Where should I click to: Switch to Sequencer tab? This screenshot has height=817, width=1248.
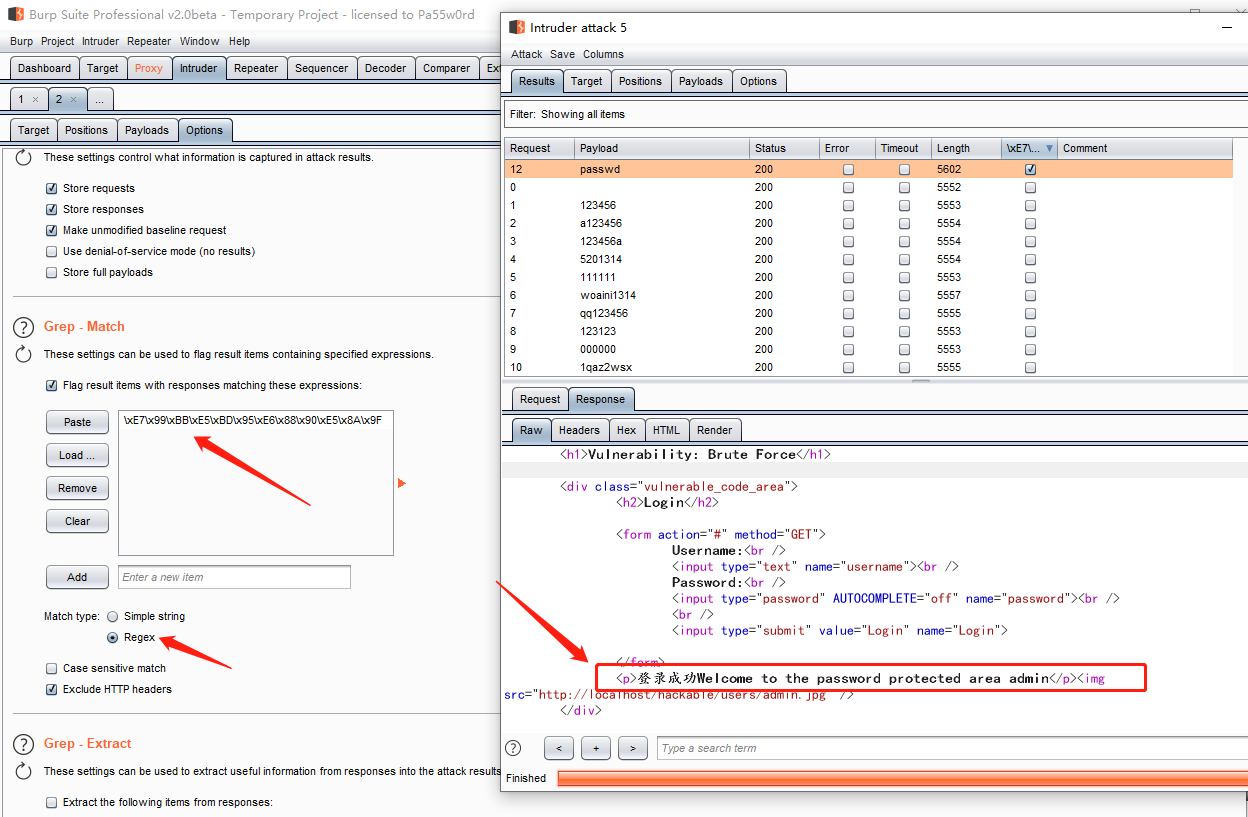pyautogui.click(x=321, y=68)
